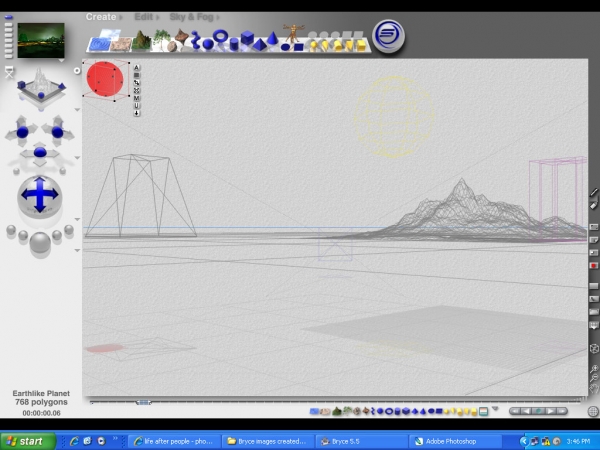
Task: Click the family color swatch in selection palette
Action: [484, 412]
